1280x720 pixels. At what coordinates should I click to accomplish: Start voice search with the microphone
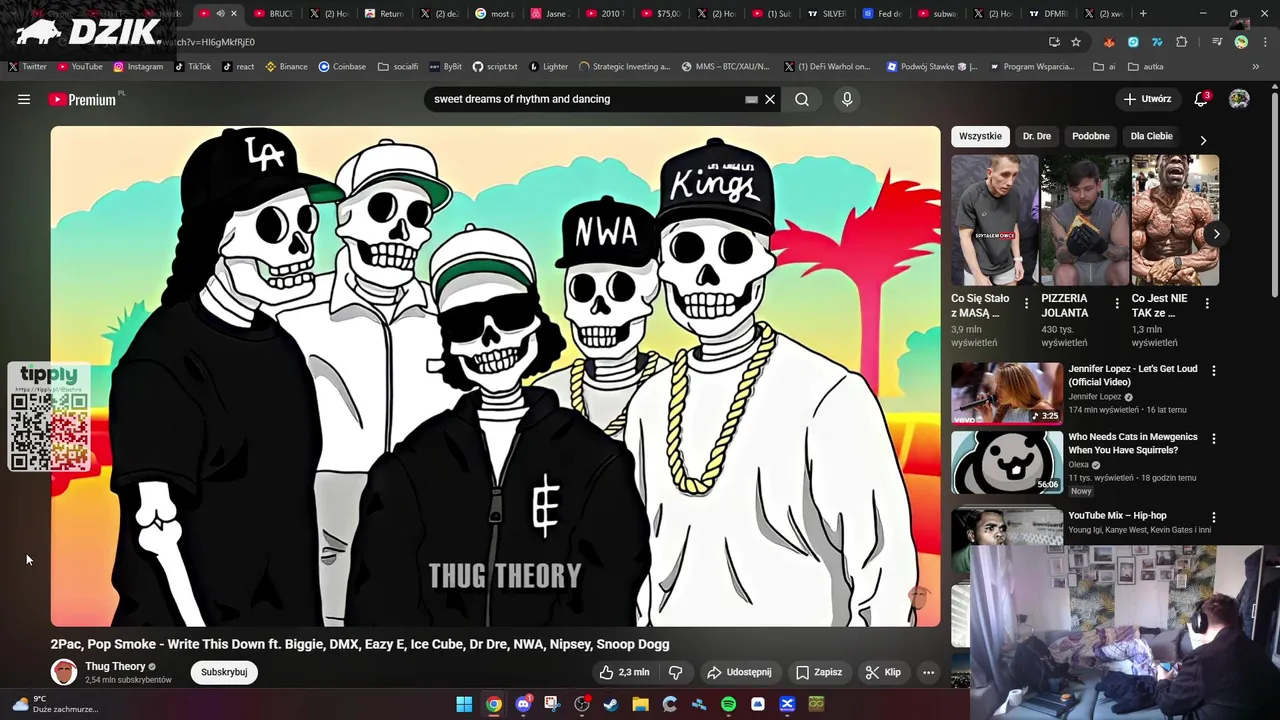pyautogui.click(x=847, y=99)
